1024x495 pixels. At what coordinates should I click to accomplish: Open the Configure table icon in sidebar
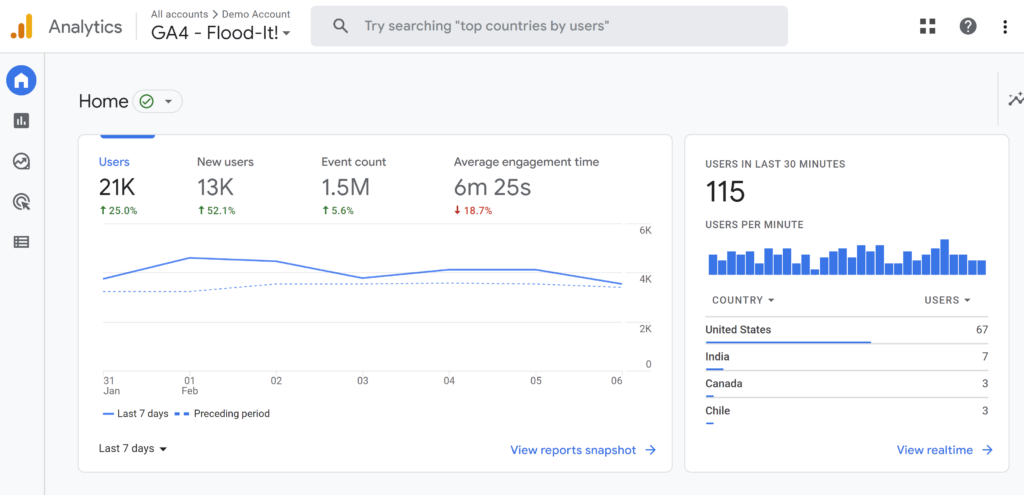22,242
